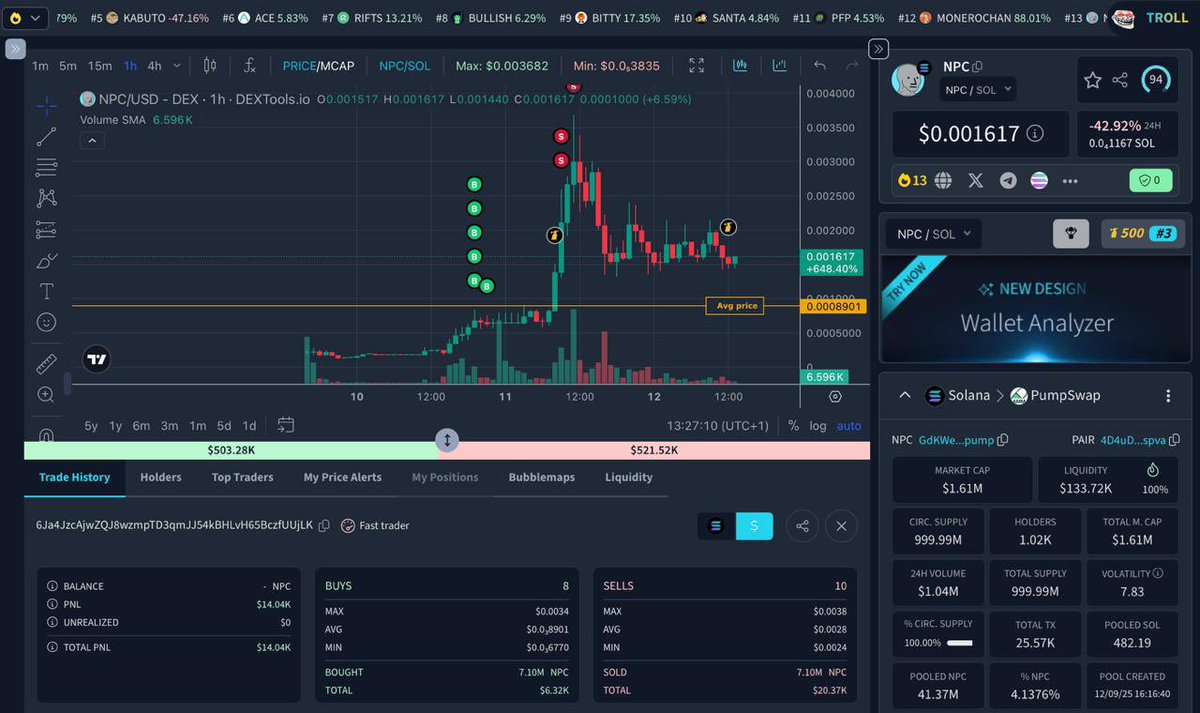Open chart settings gear icon
1200x713 pixels.
(x=835, y=396)
